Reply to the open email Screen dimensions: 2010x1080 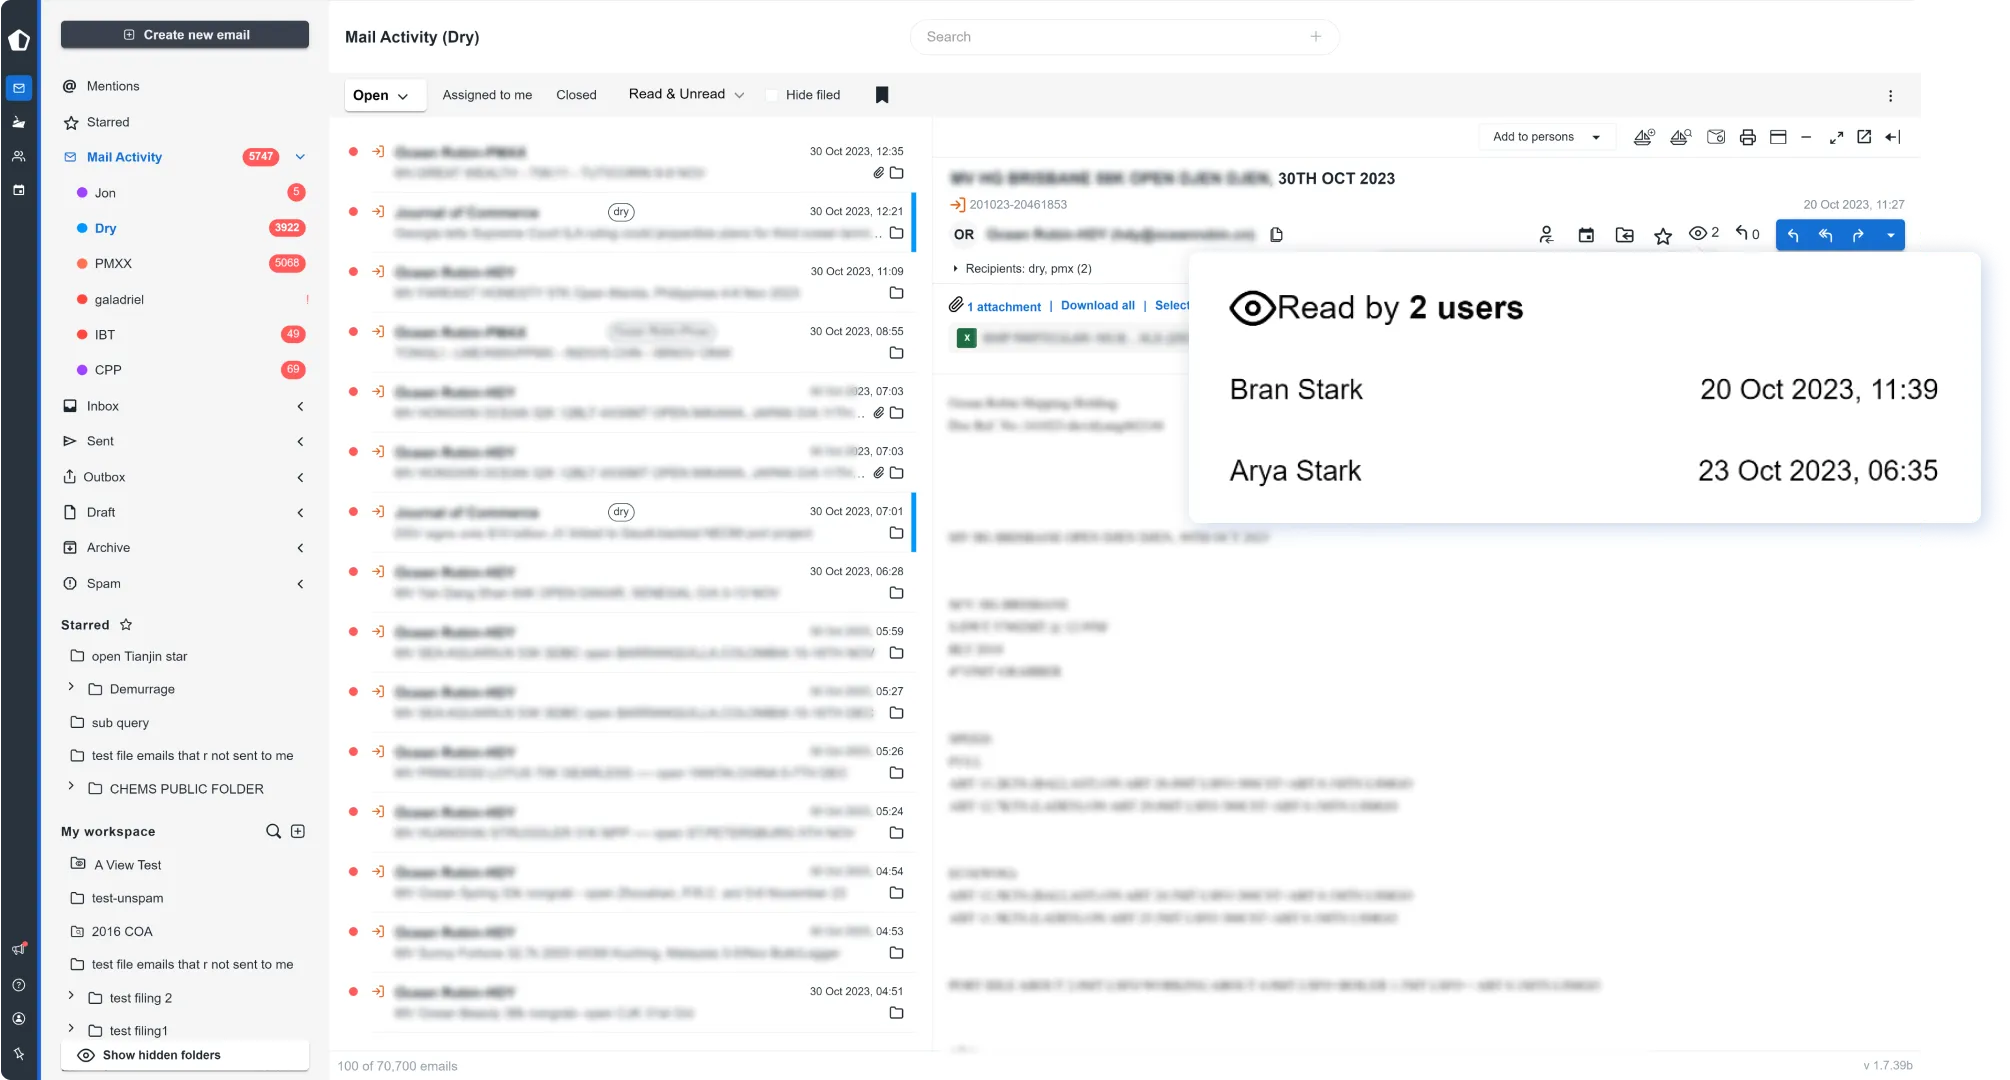click(1793, 235)
